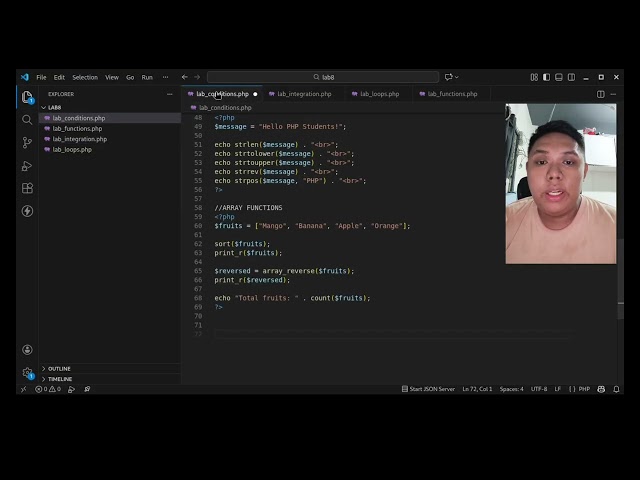
Task: Toggle the secondary side bar
Action: pos(571,77)
